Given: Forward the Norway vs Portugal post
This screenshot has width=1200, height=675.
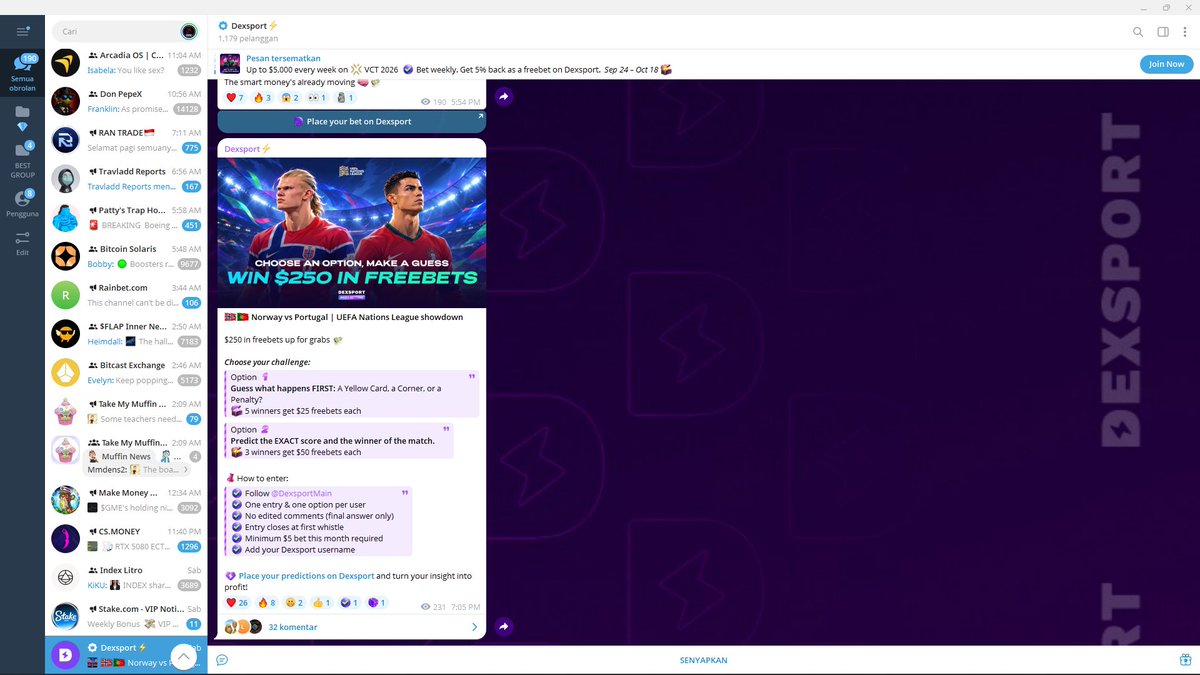Looking at the screenshot, I should click(x=504, y=627).
